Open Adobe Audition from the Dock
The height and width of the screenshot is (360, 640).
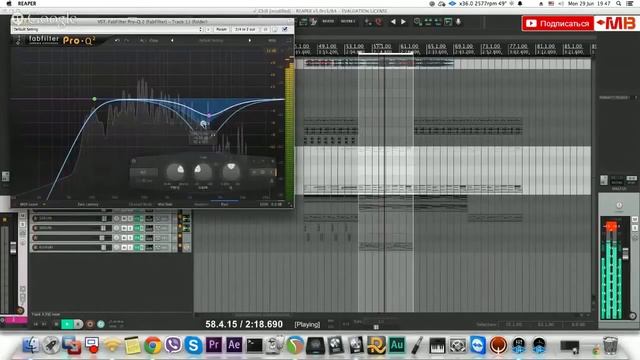coord(396,345)
